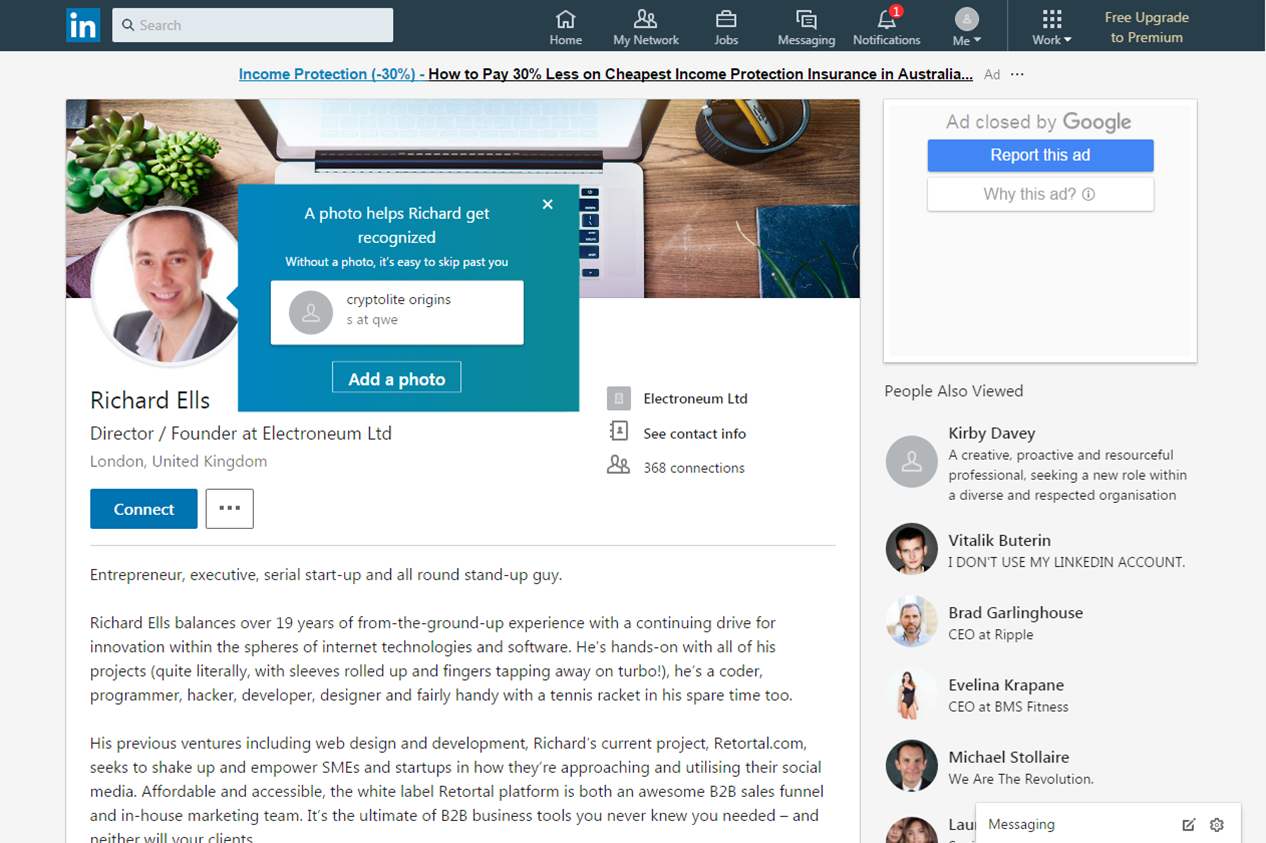Open the Messaging chat icon
This screenshot has height=843, width=1266.
coord(806,19)
